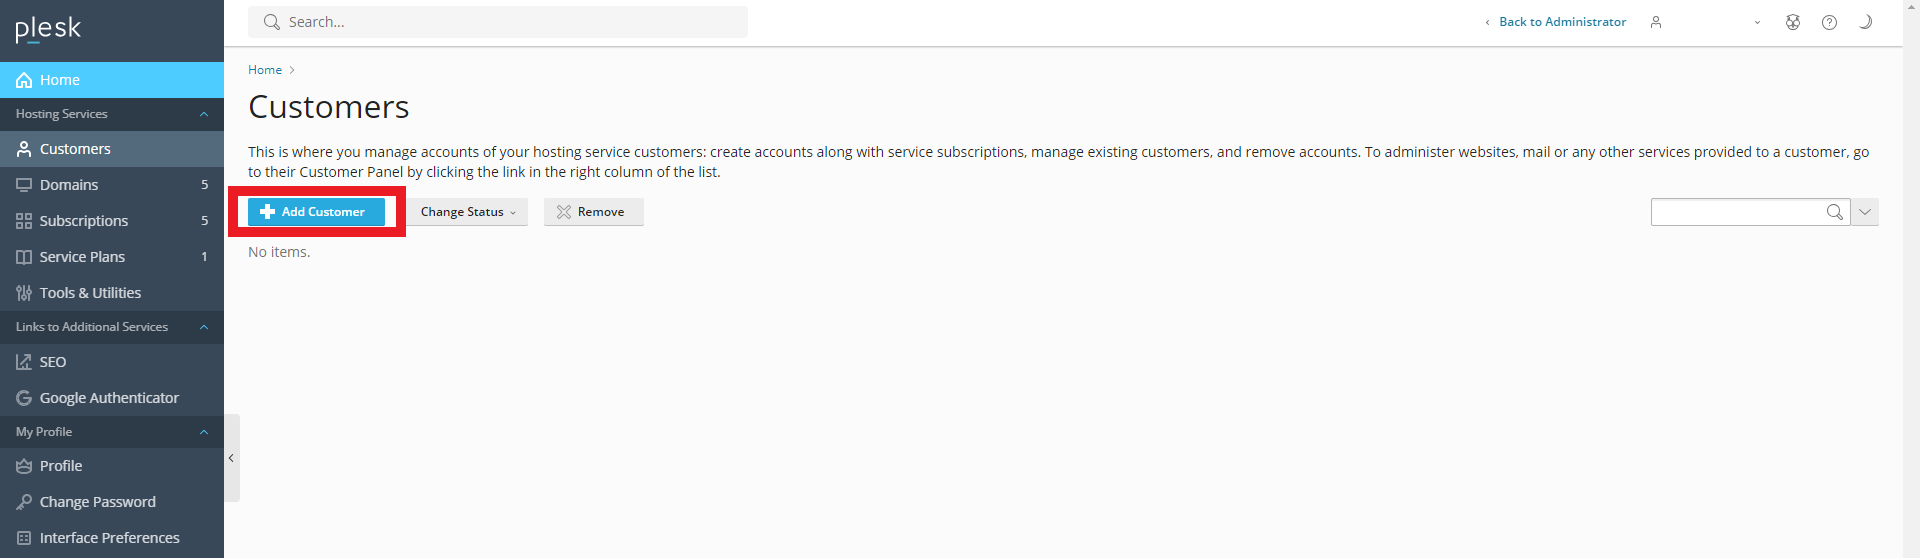Screen dimensions: 1920x558
Task: Click the SEO chart icon in sidebar
Action: (24, 362)
